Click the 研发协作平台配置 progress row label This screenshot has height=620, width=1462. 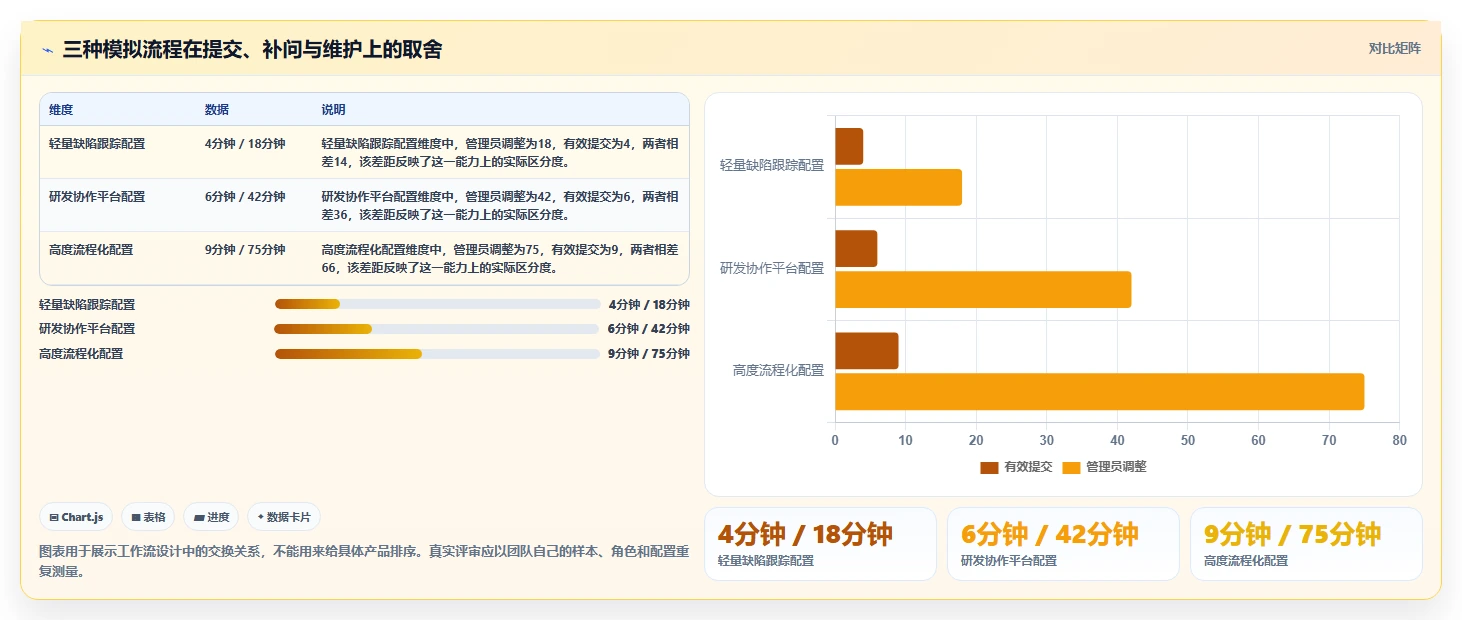[87, 329]
